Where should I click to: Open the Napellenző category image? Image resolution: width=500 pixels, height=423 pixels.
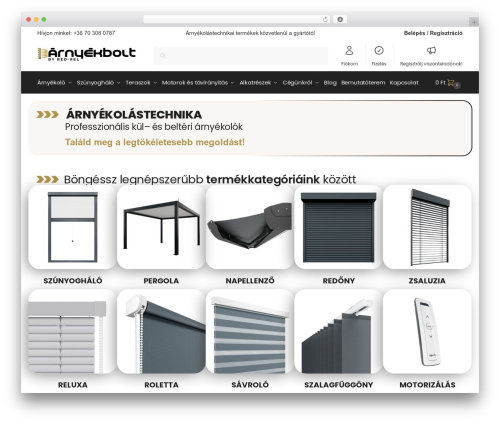(250, 227)
